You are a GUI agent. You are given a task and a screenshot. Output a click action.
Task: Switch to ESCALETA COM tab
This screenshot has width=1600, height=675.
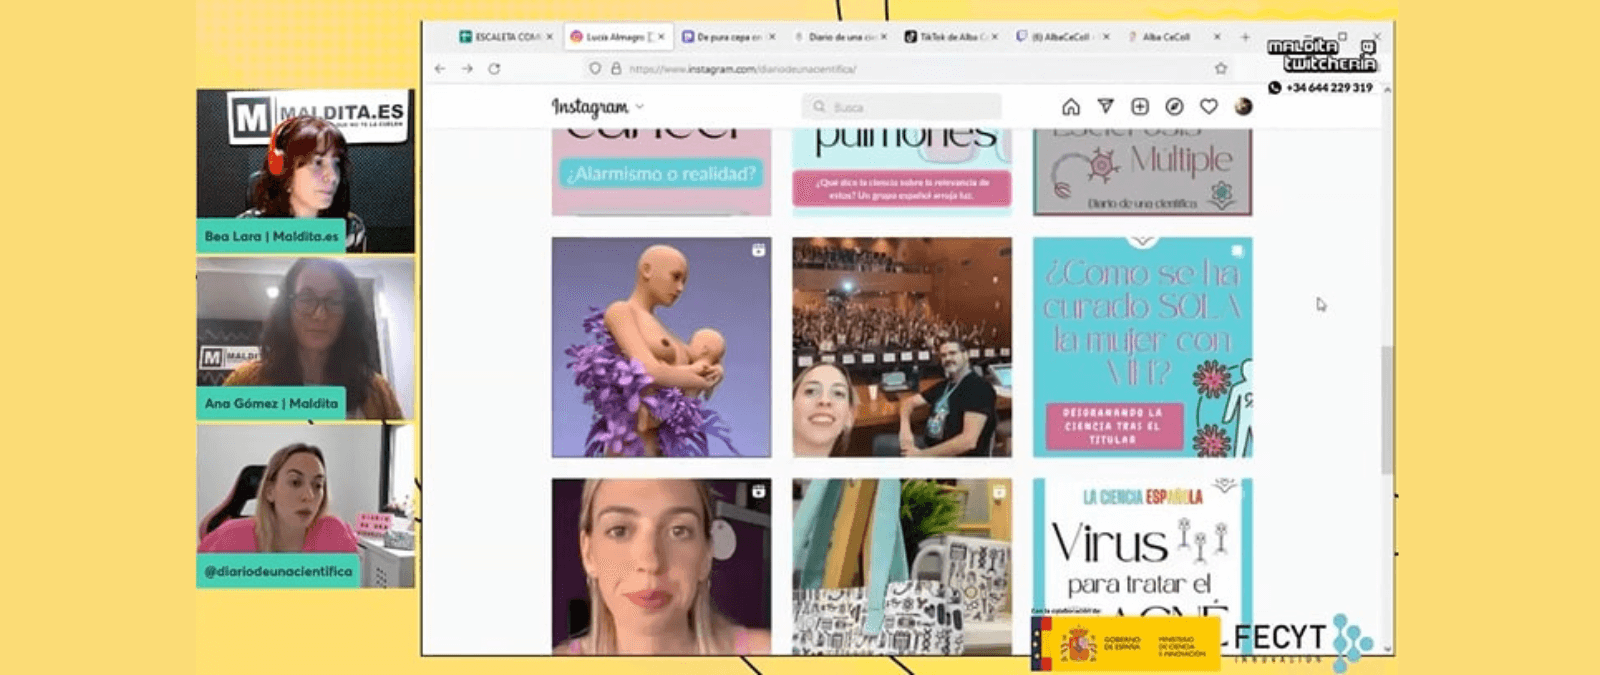(499, 37)
